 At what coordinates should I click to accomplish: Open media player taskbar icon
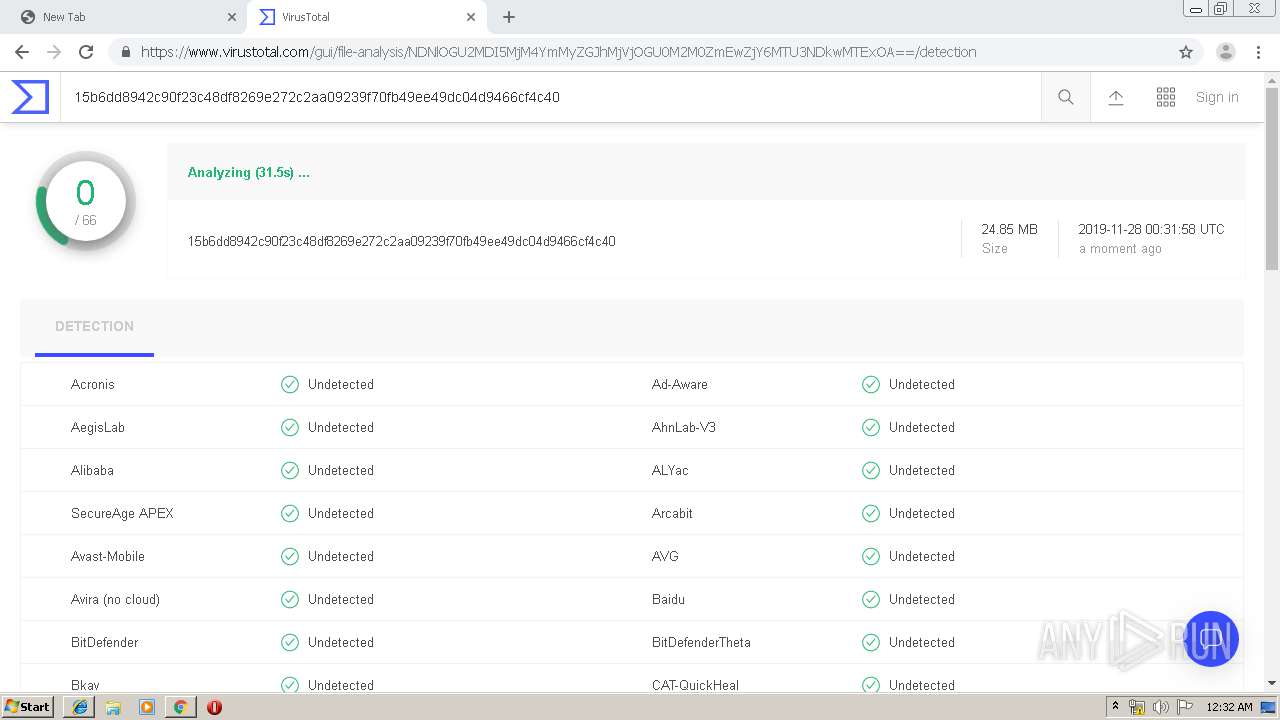point(147,707)
